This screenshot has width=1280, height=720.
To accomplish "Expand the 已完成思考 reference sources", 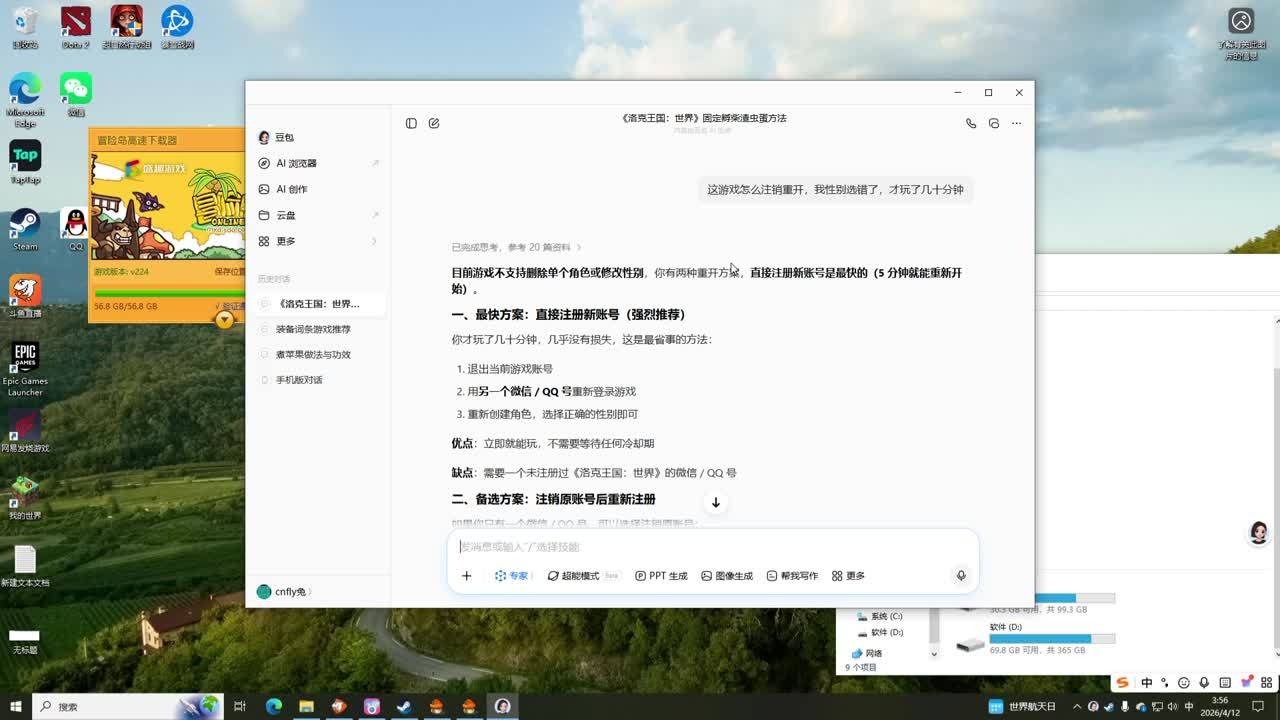I will tap(515, 247).
